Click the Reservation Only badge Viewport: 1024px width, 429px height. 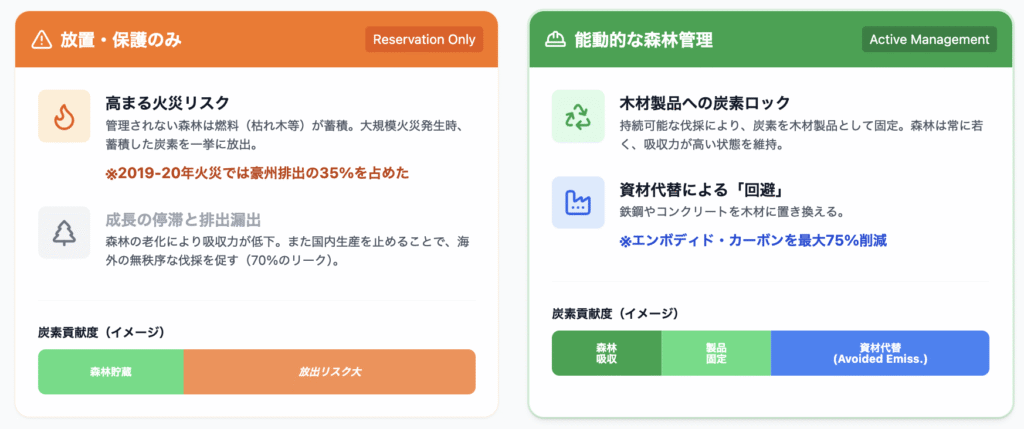click(x=424, y=39)
